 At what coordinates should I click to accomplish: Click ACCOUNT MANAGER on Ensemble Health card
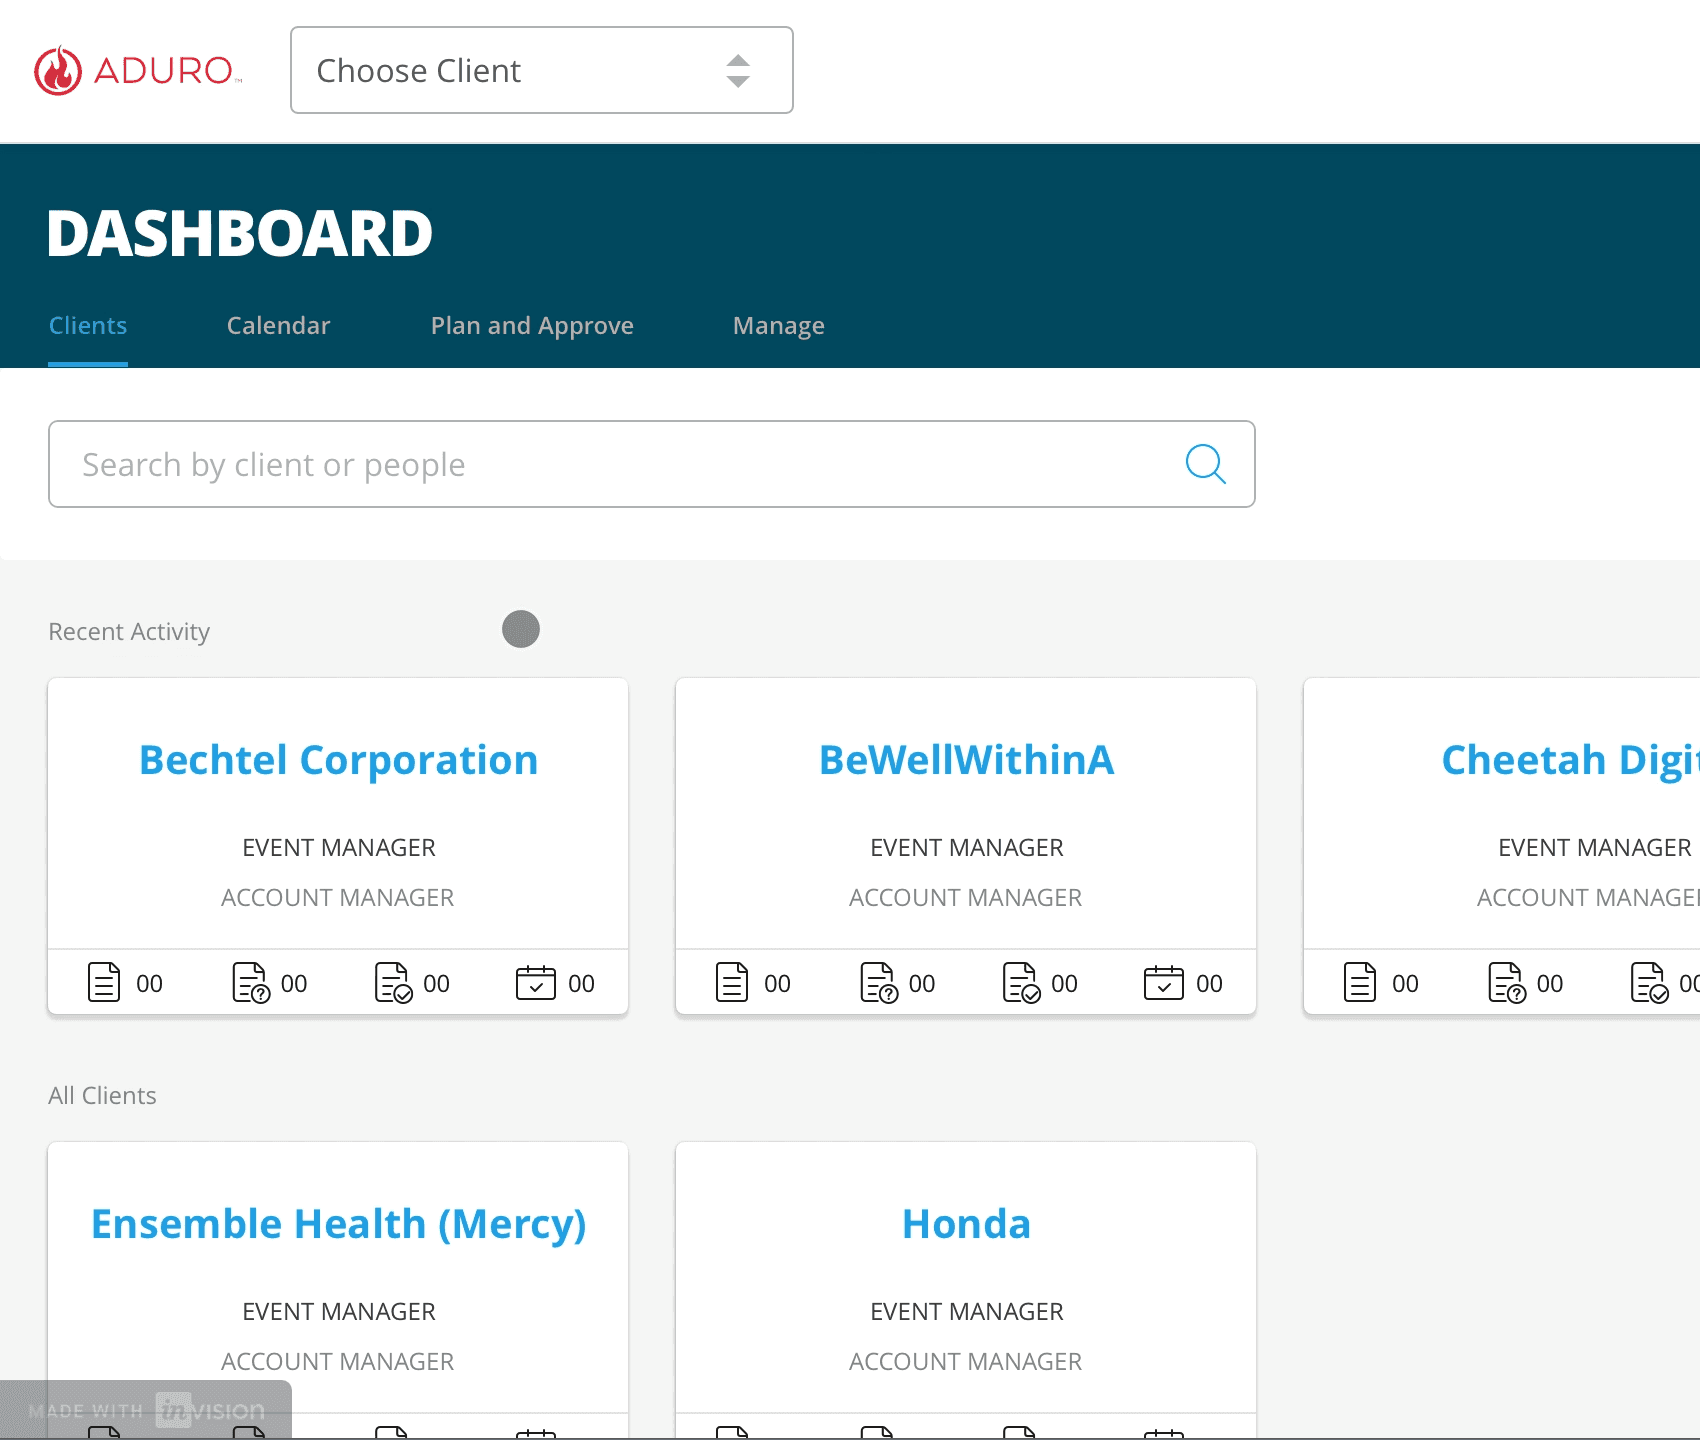[x=338, y=1362]
